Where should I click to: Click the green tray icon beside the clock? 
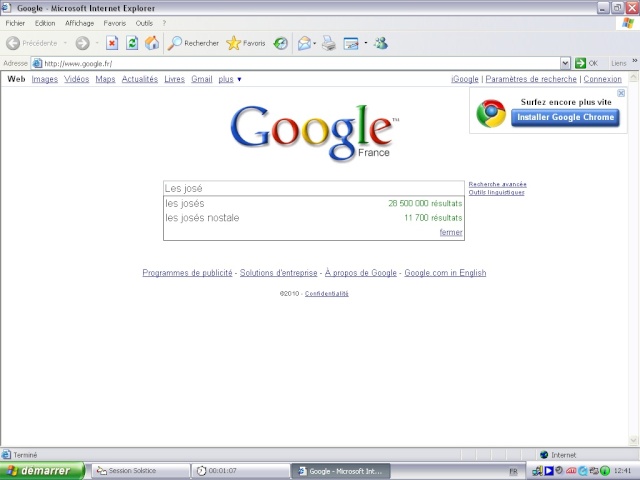[605, 471]
